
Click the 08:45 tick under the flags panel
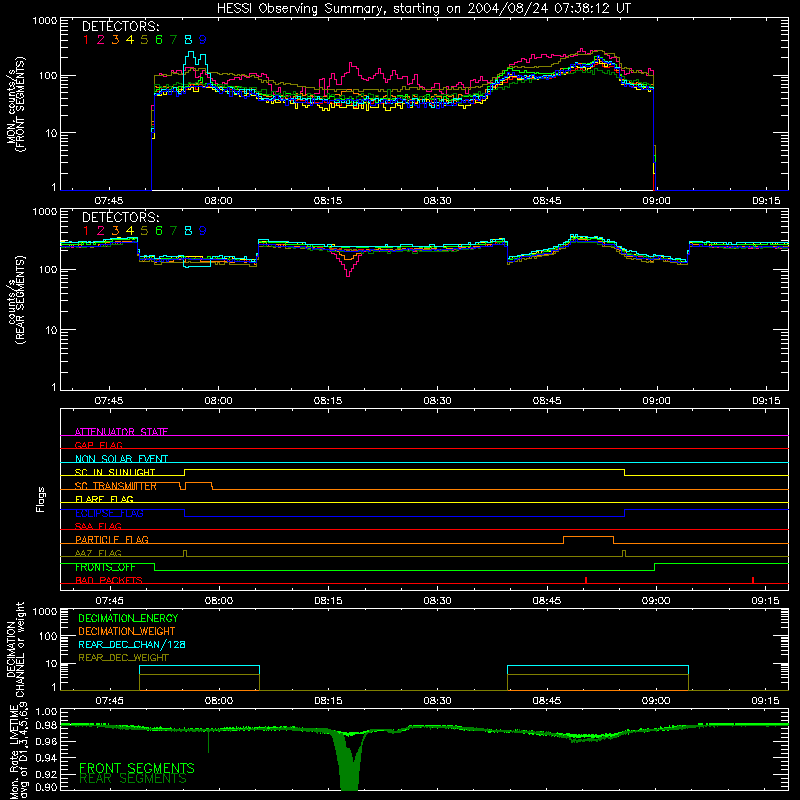tap(547, 601)
